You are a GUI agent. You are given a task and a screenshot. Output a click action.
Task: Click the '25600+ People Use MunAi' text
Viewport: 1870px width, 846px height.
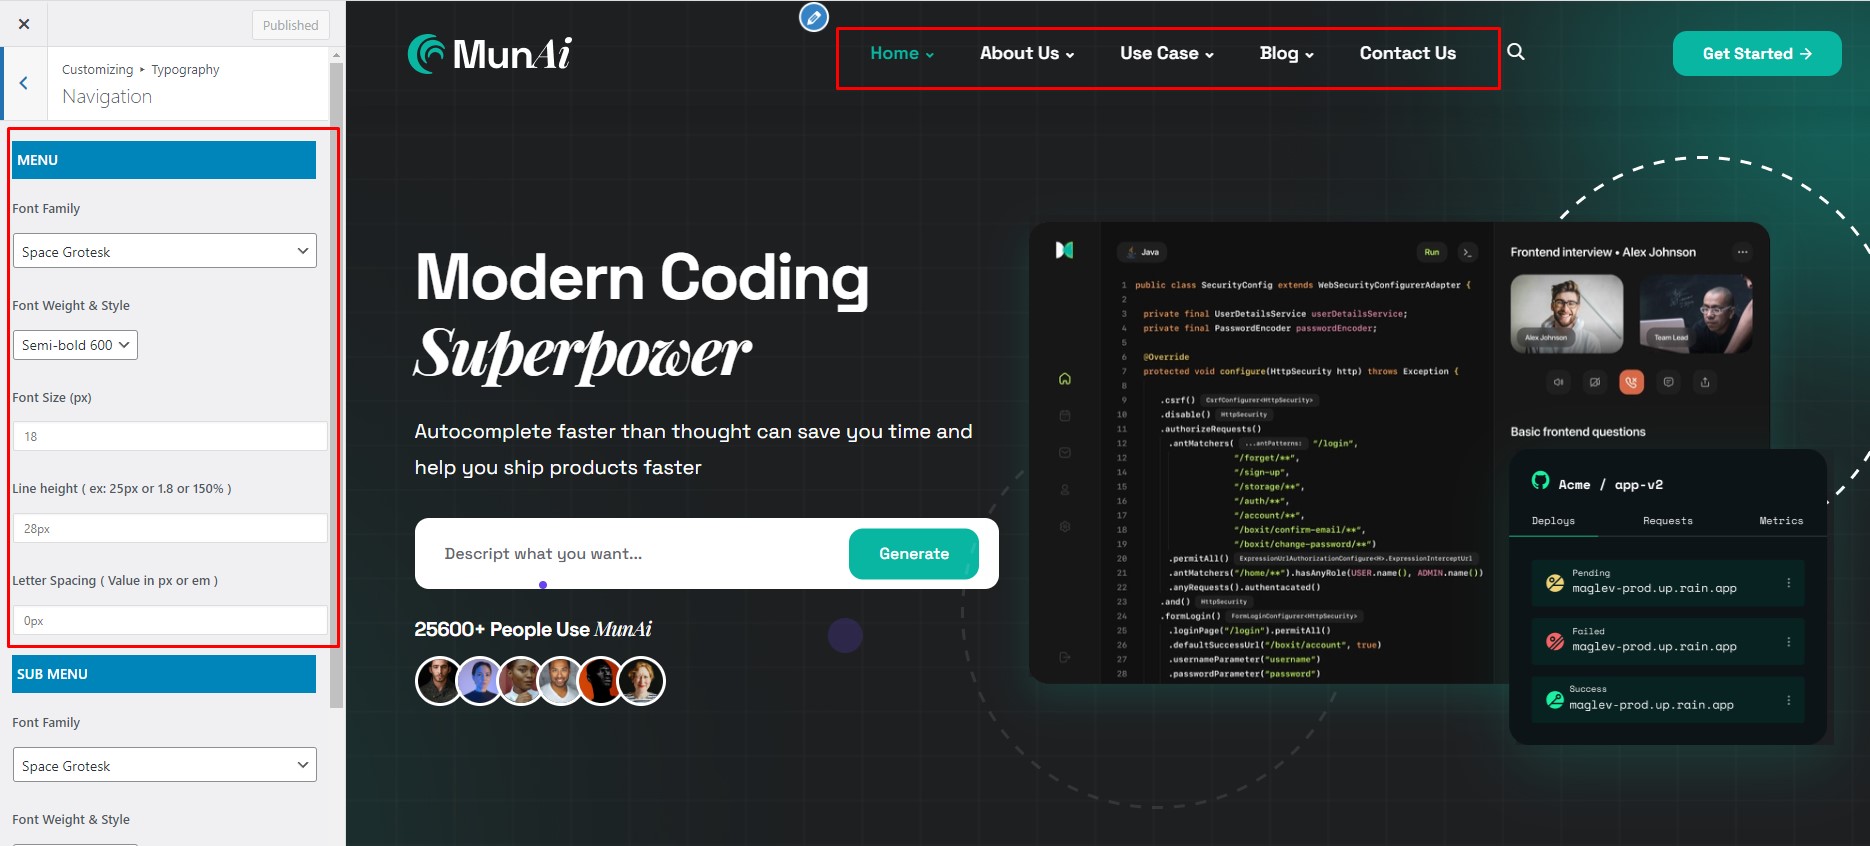coord(533,629)
